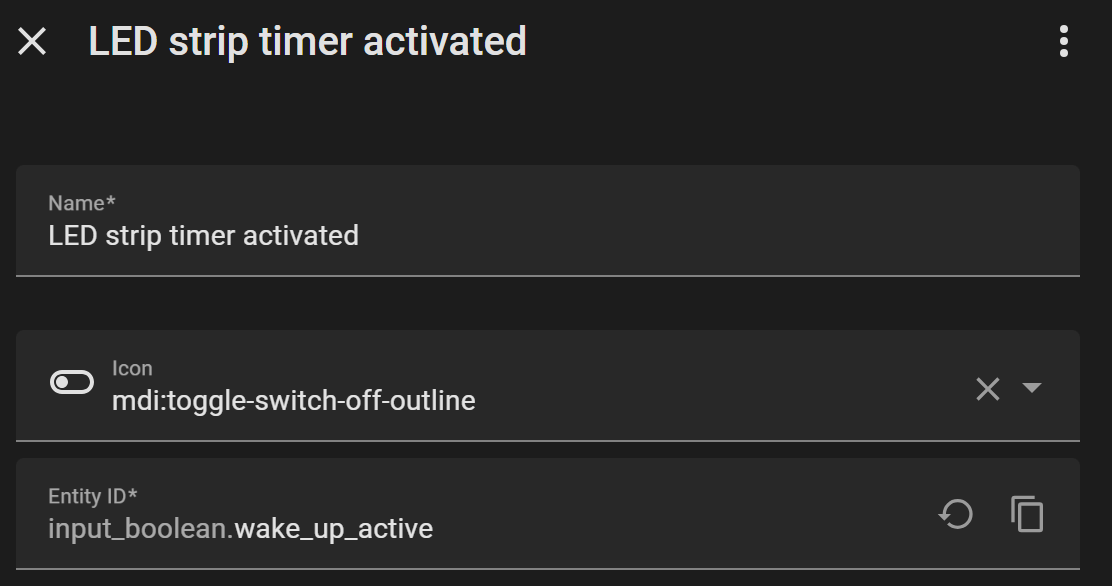Click the restore default Entity ID icon

(x=957, y=513)
